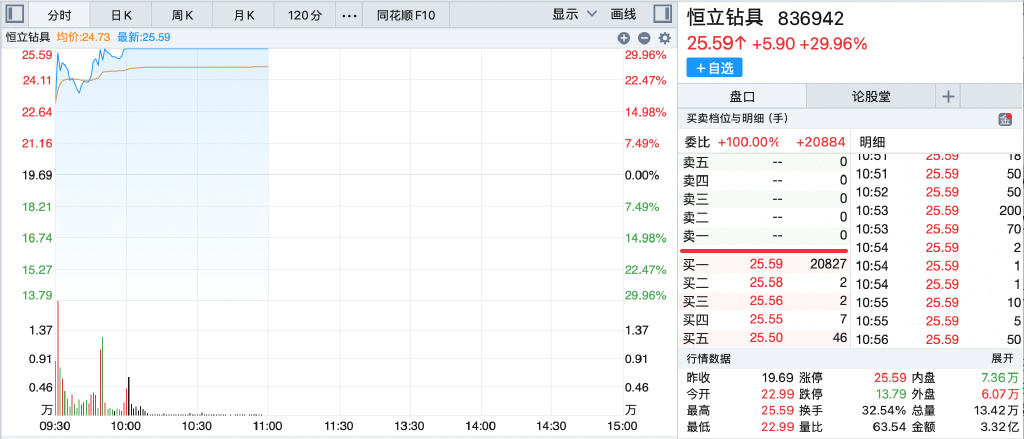Screen dimensions: 1024x439
Task: Open the 论股堂 tab
Action: point(871,97)
